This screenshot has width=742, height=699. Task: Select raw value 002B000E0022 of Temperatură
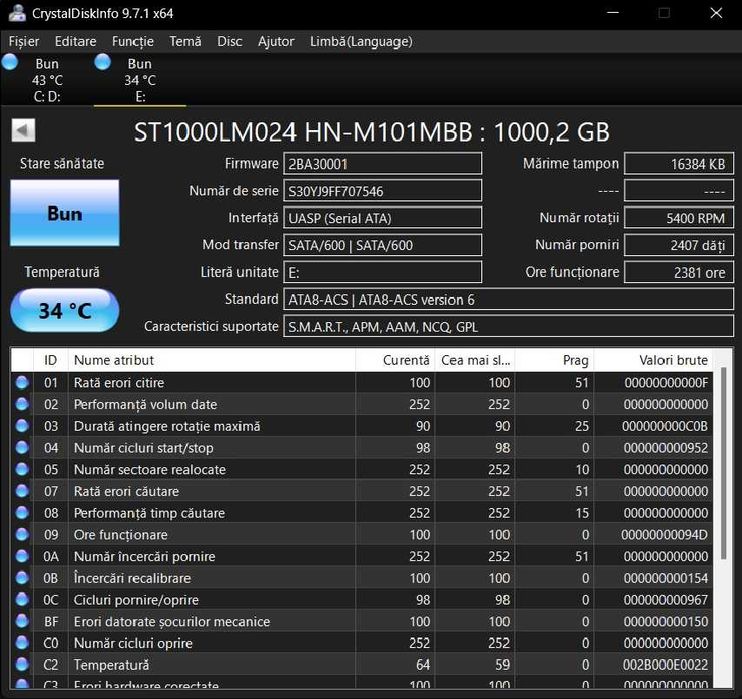(x=665, y=665)
